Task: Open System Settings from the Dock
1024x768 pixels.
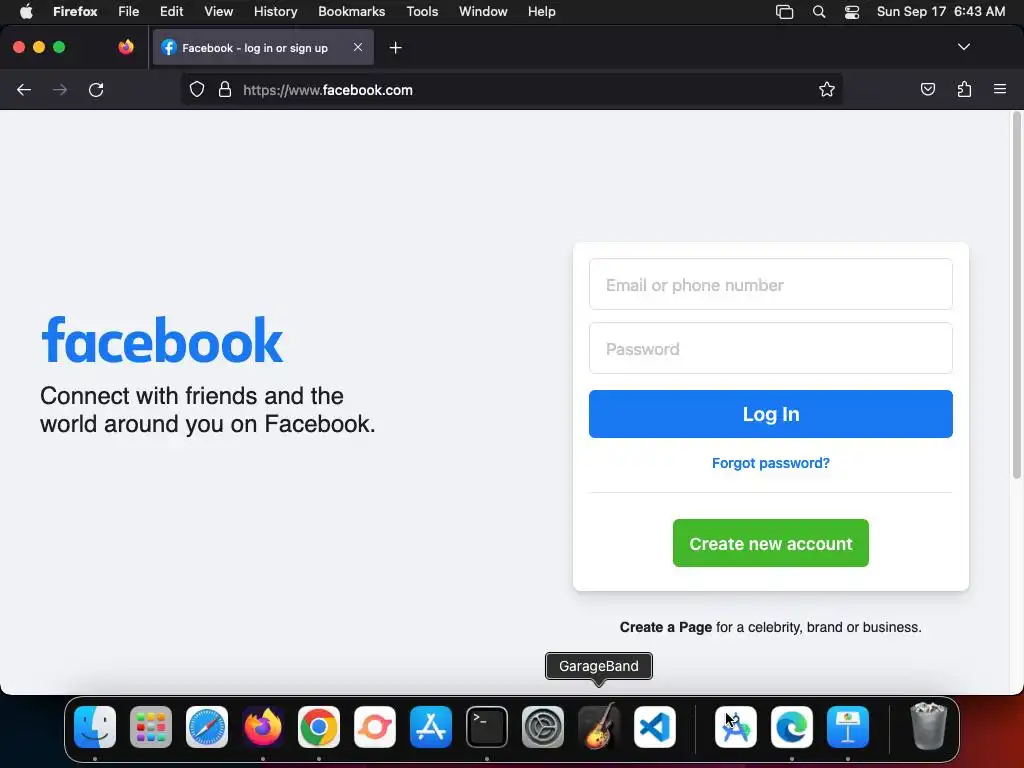Action: click(x=543, y=727)
